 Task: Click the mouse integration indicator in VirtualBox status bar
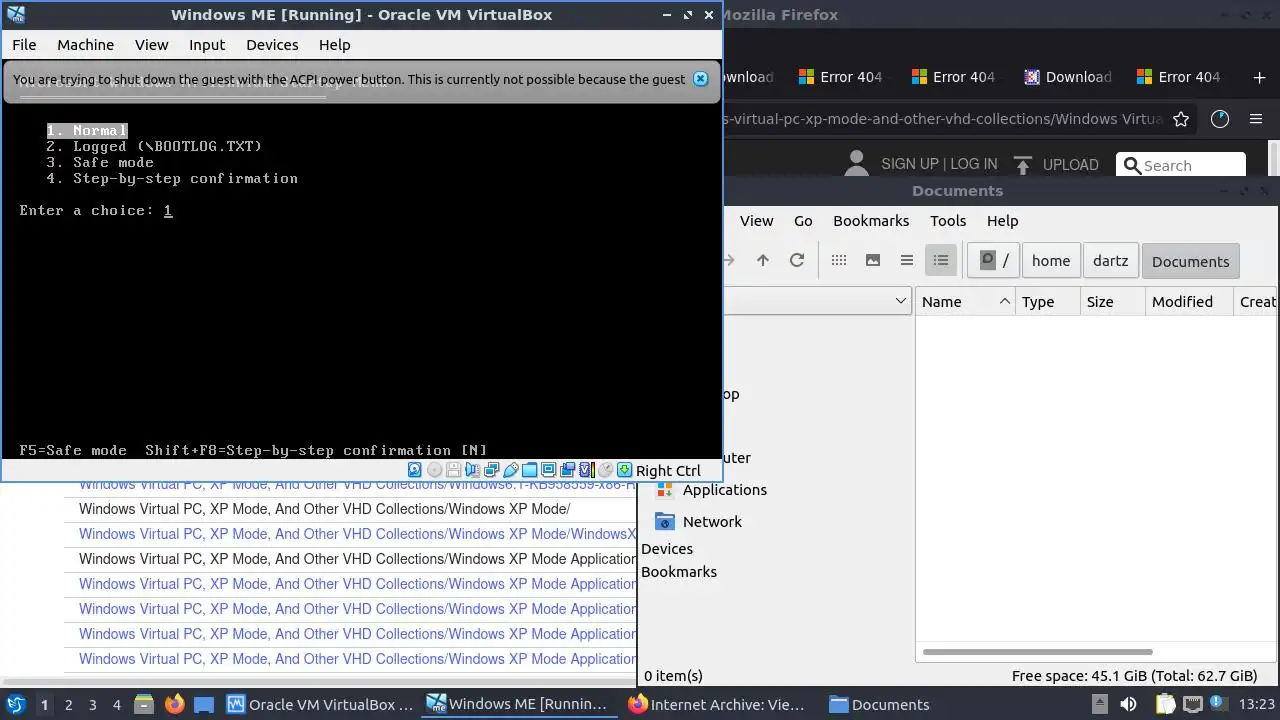606,470
